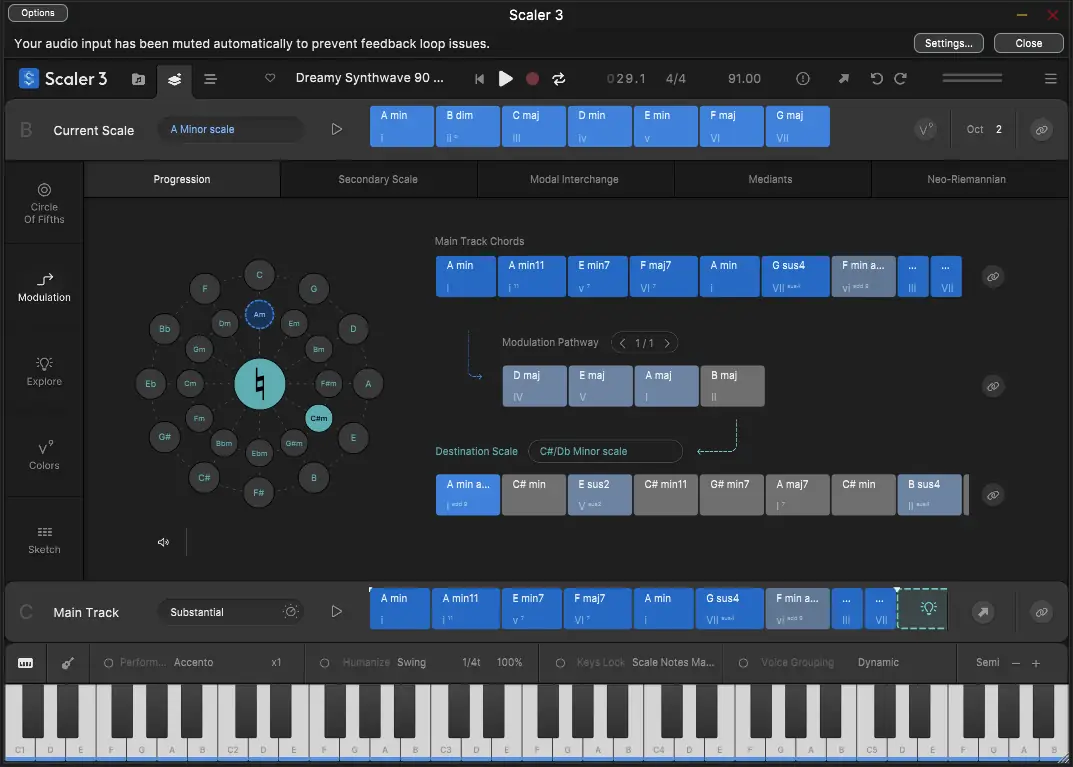Viewport: 1073px width, 767px height.
Task: Enable the Perform toggle
Action: click(x=108, y=663)
